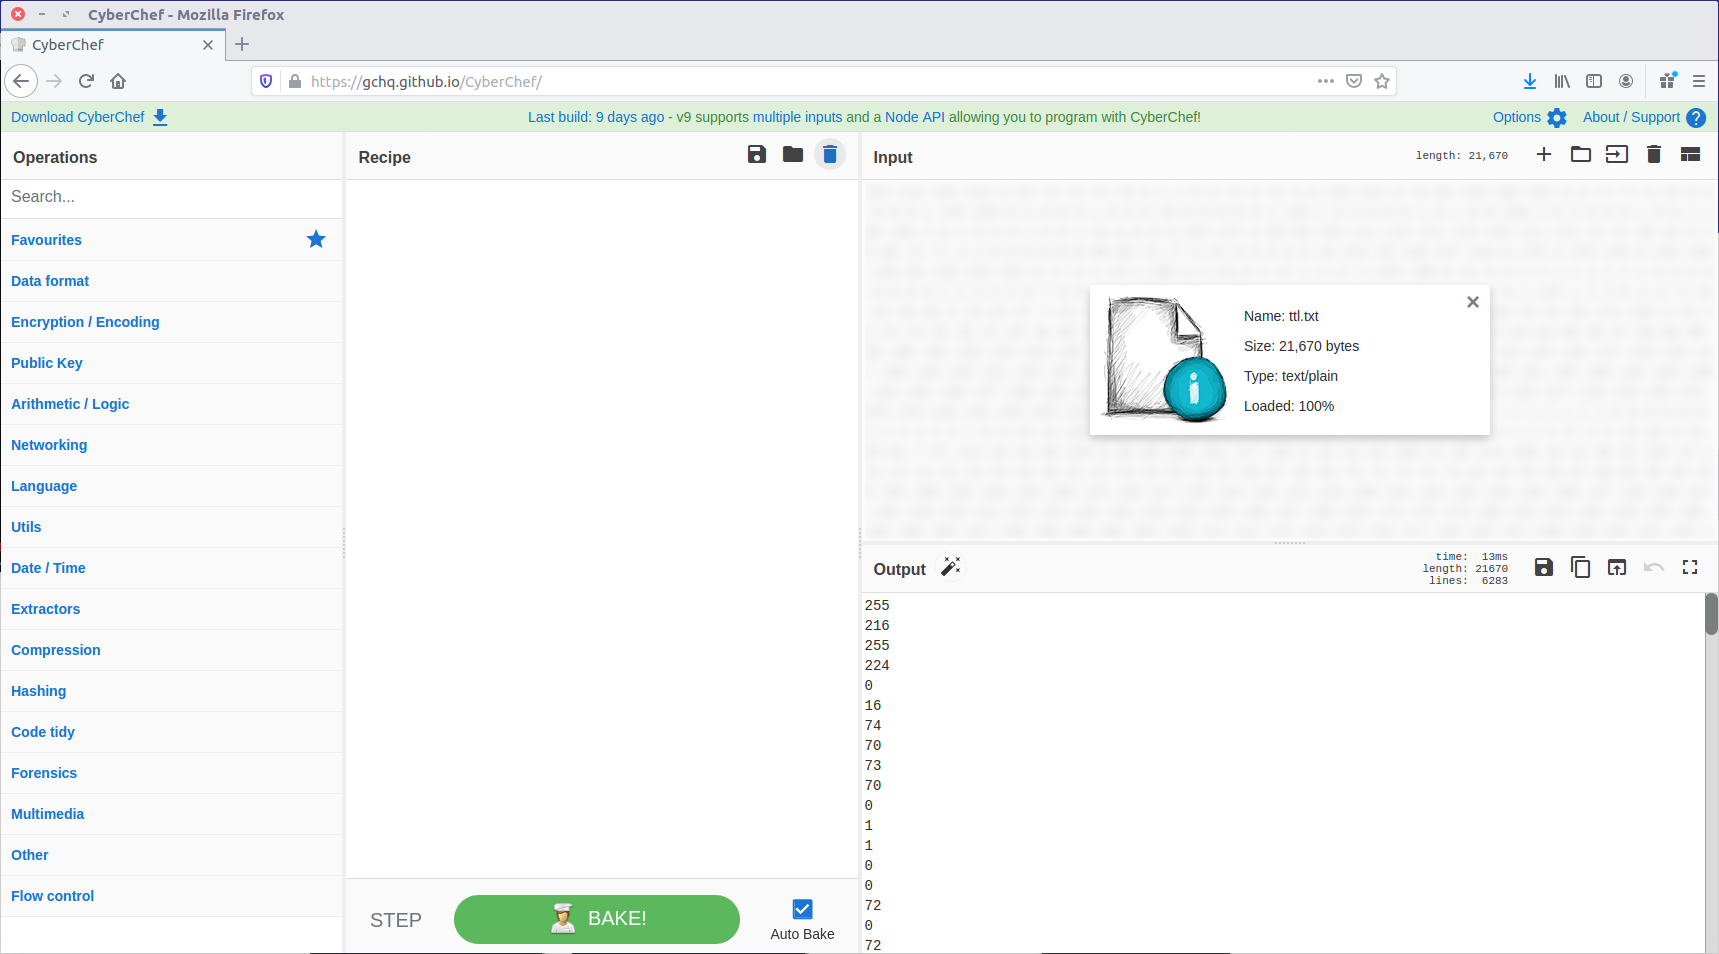Save output to file icon

1544,567
